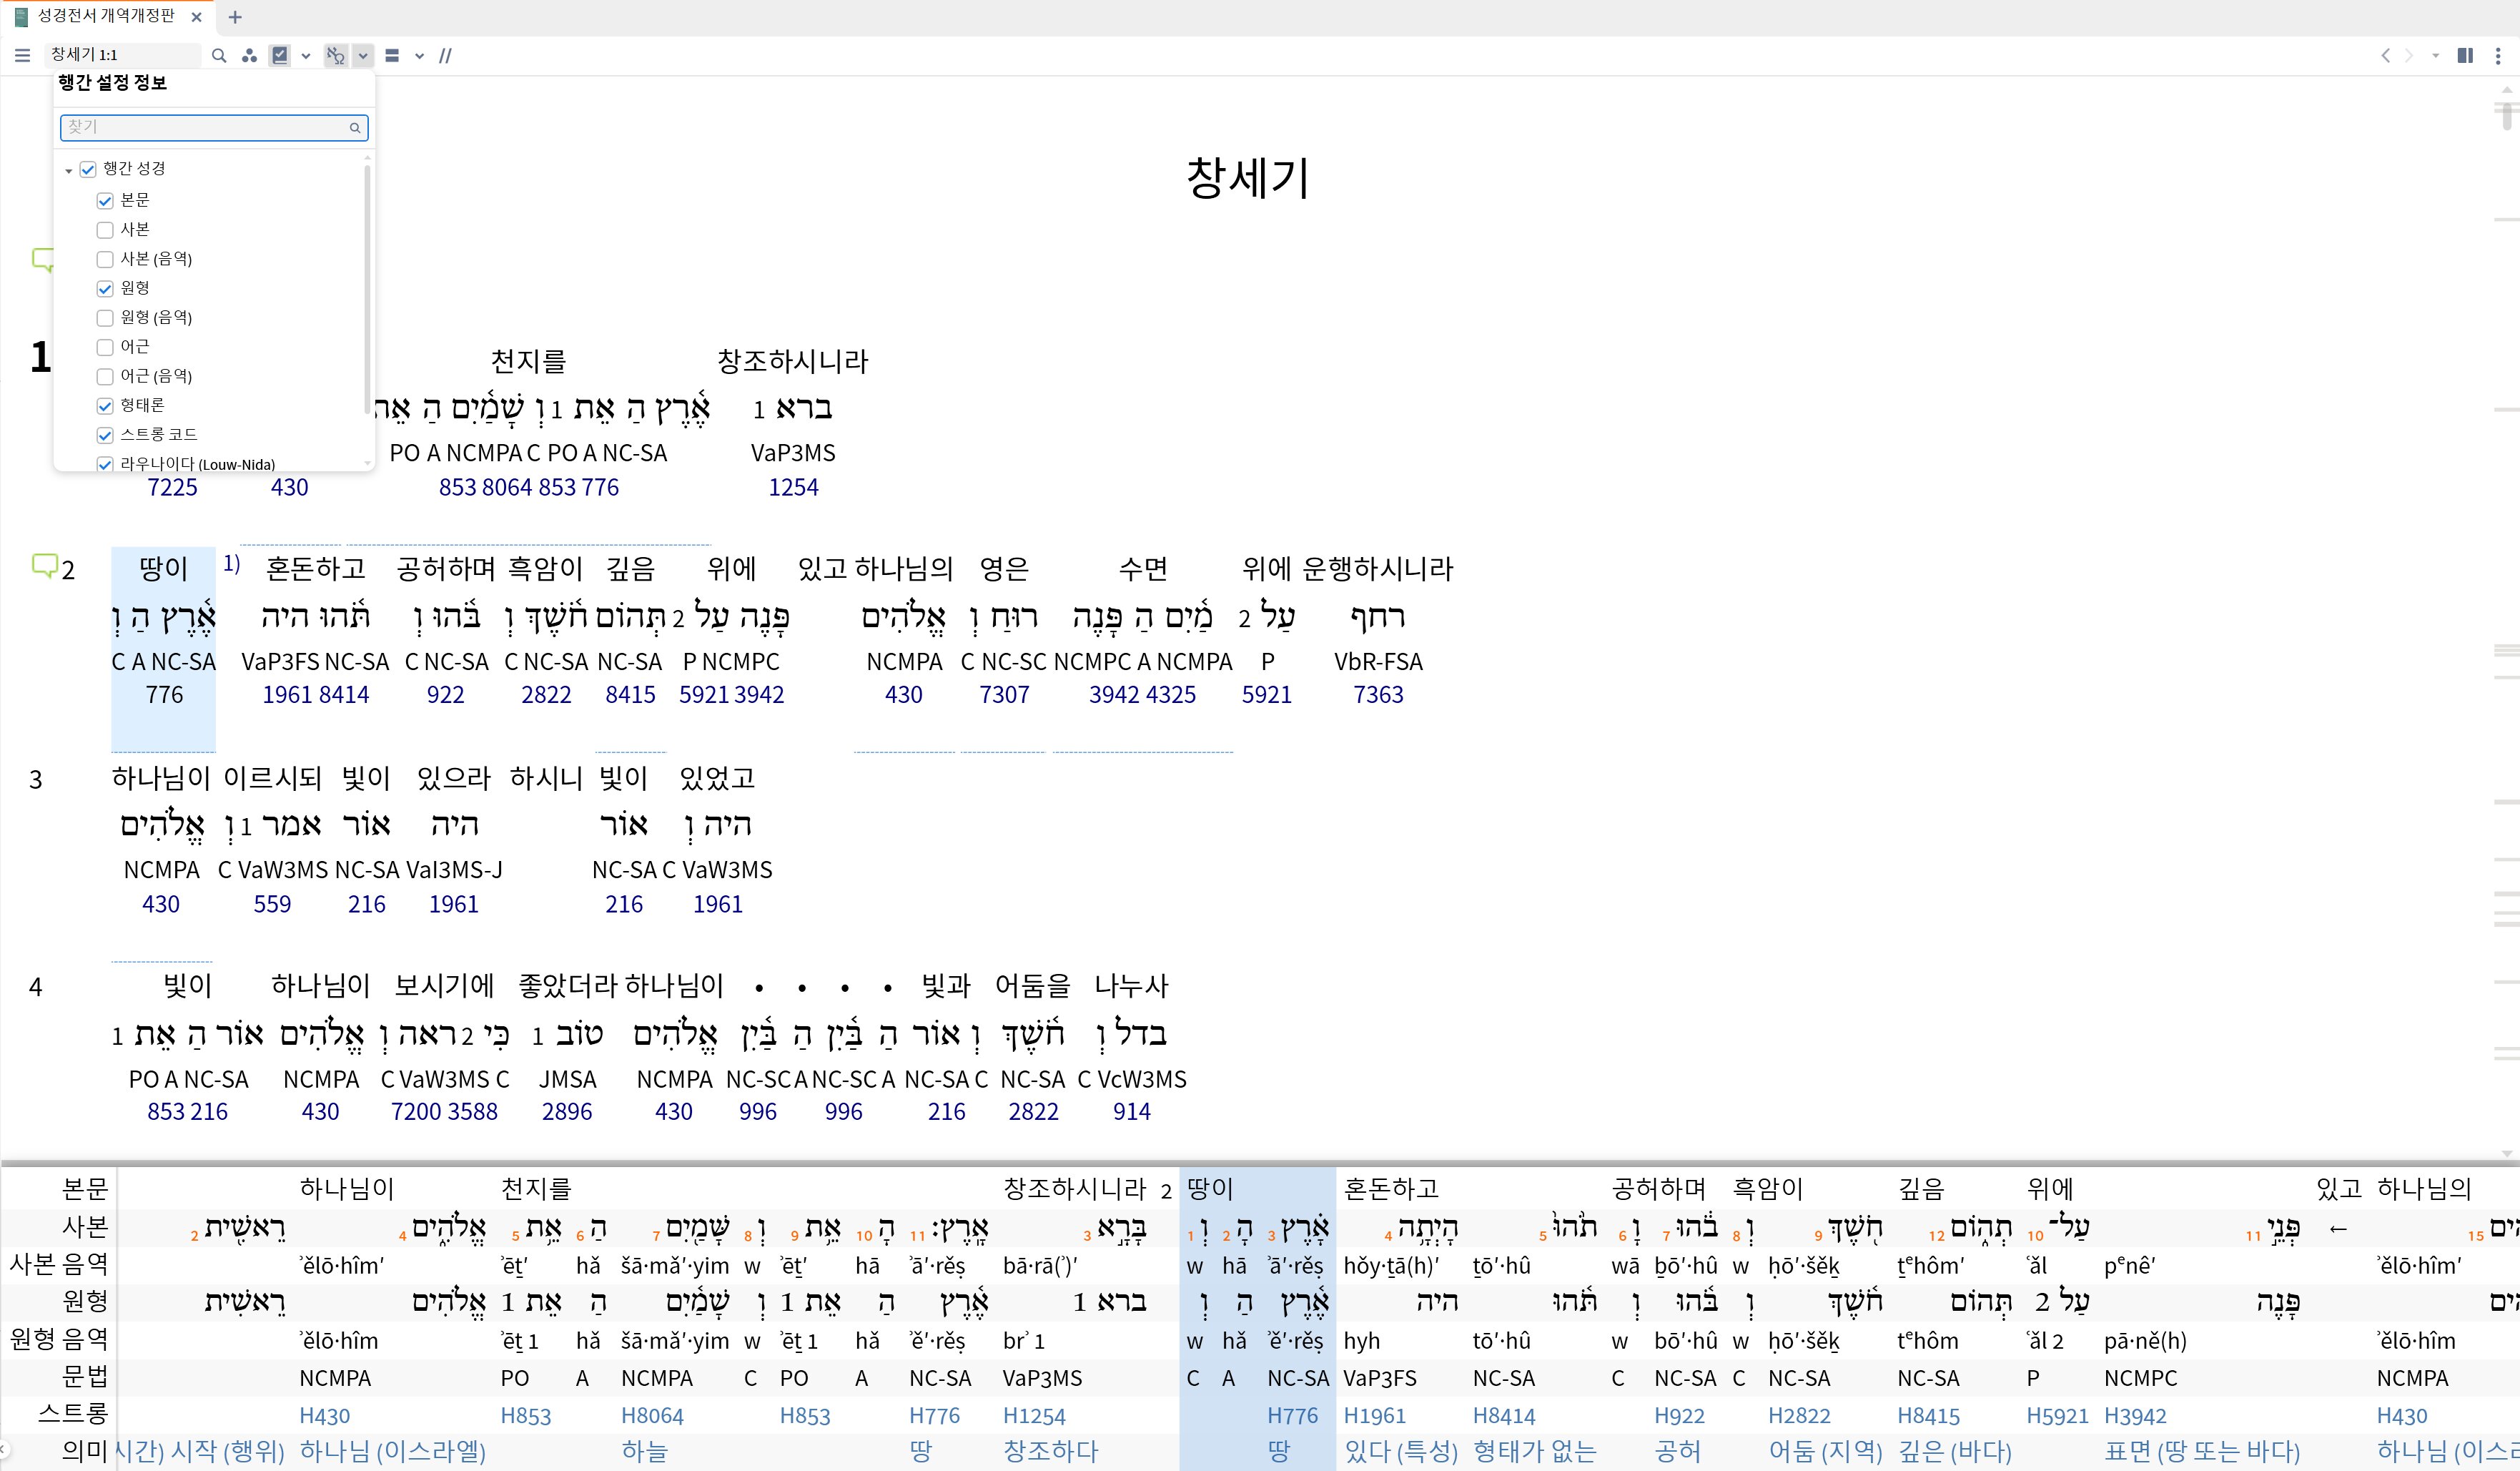Uncheck the 본문 checkbox
Screen dimensions: 2520x1471
105,200
